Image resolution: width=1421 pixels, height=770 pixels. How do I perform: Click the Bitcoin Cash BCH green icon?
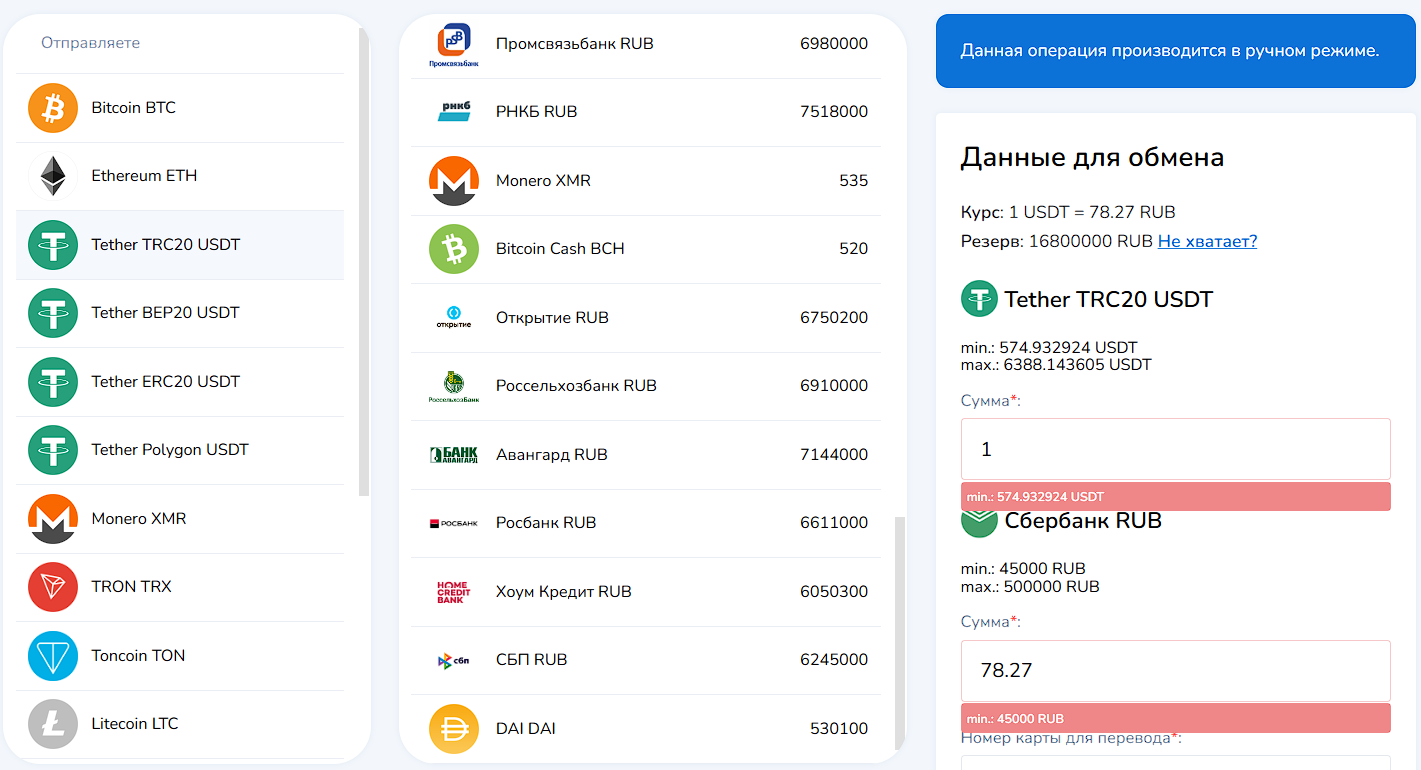[454, 249]
